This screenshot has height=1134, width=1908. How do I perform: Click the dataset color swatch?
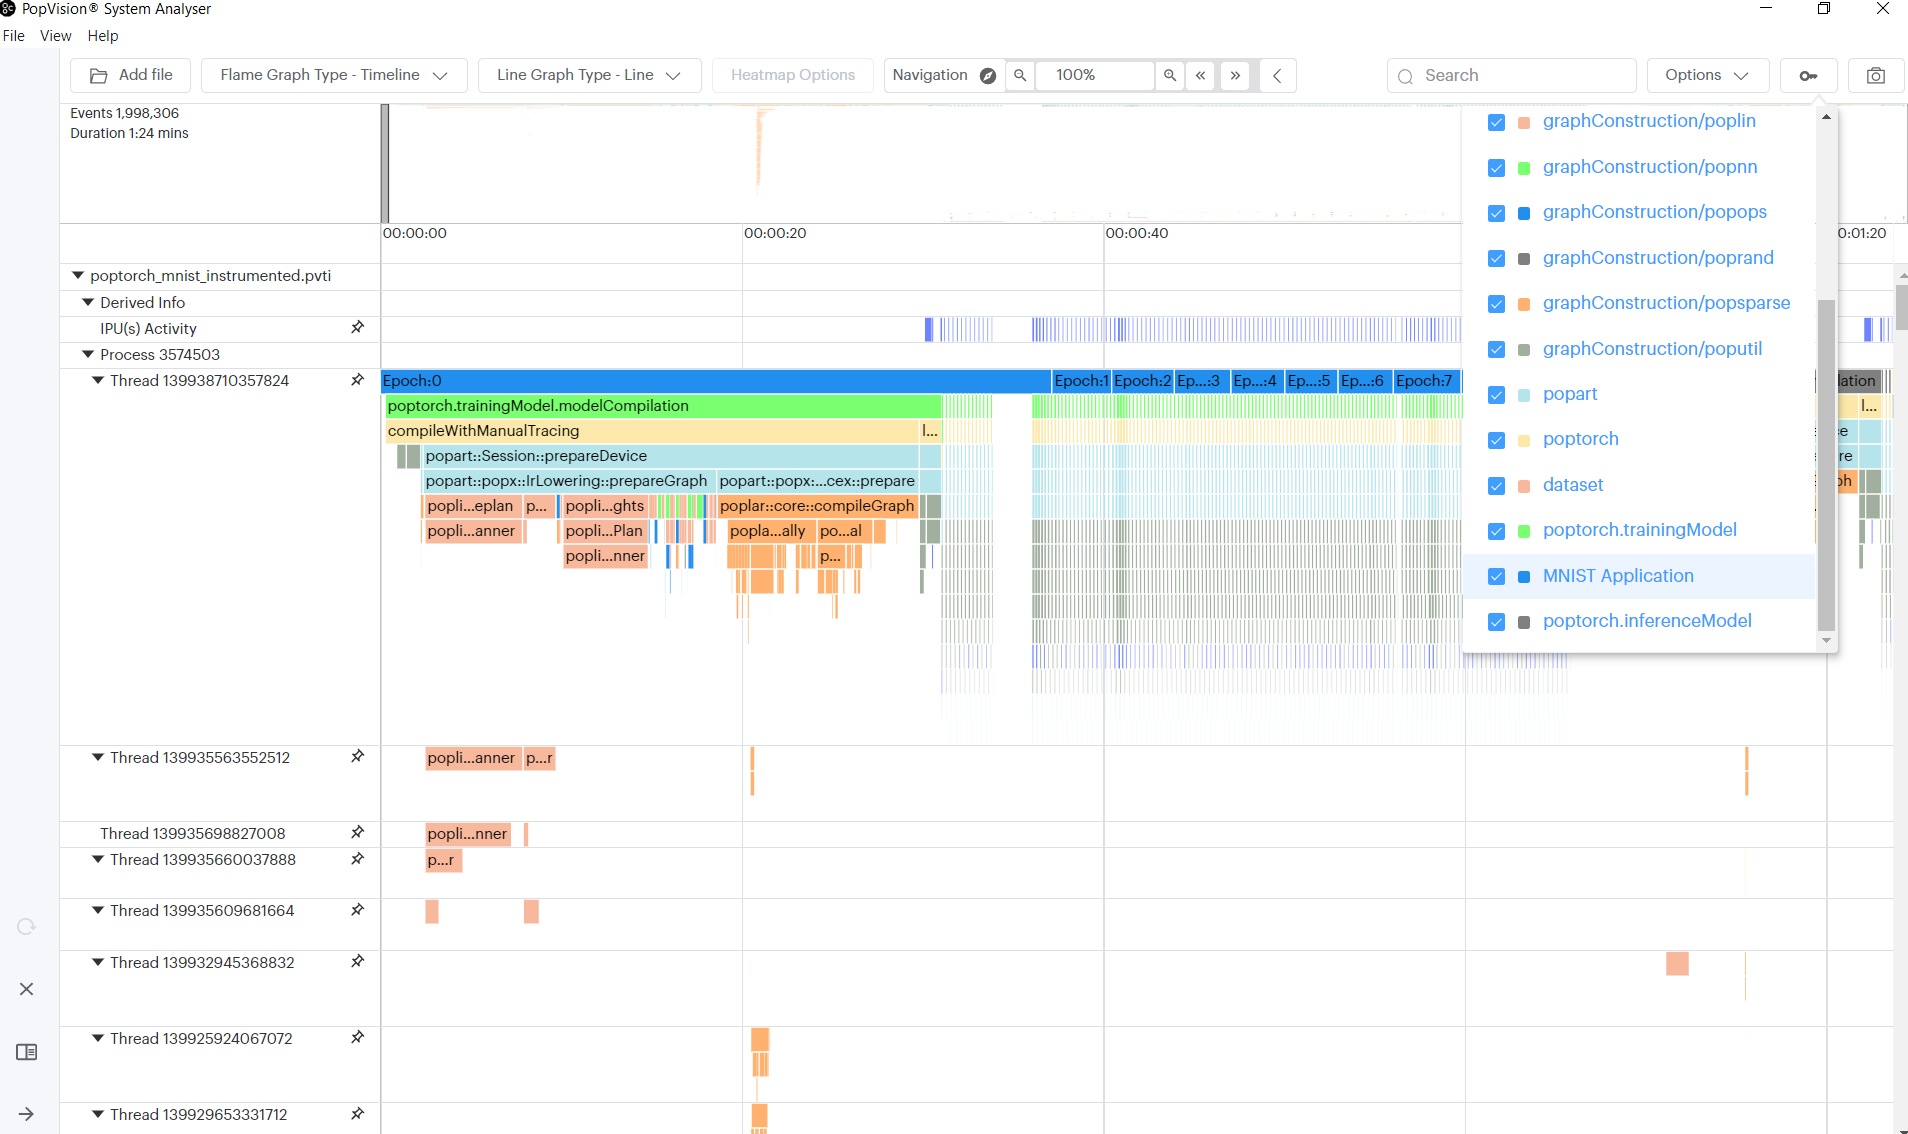[x=1524, y=486]
